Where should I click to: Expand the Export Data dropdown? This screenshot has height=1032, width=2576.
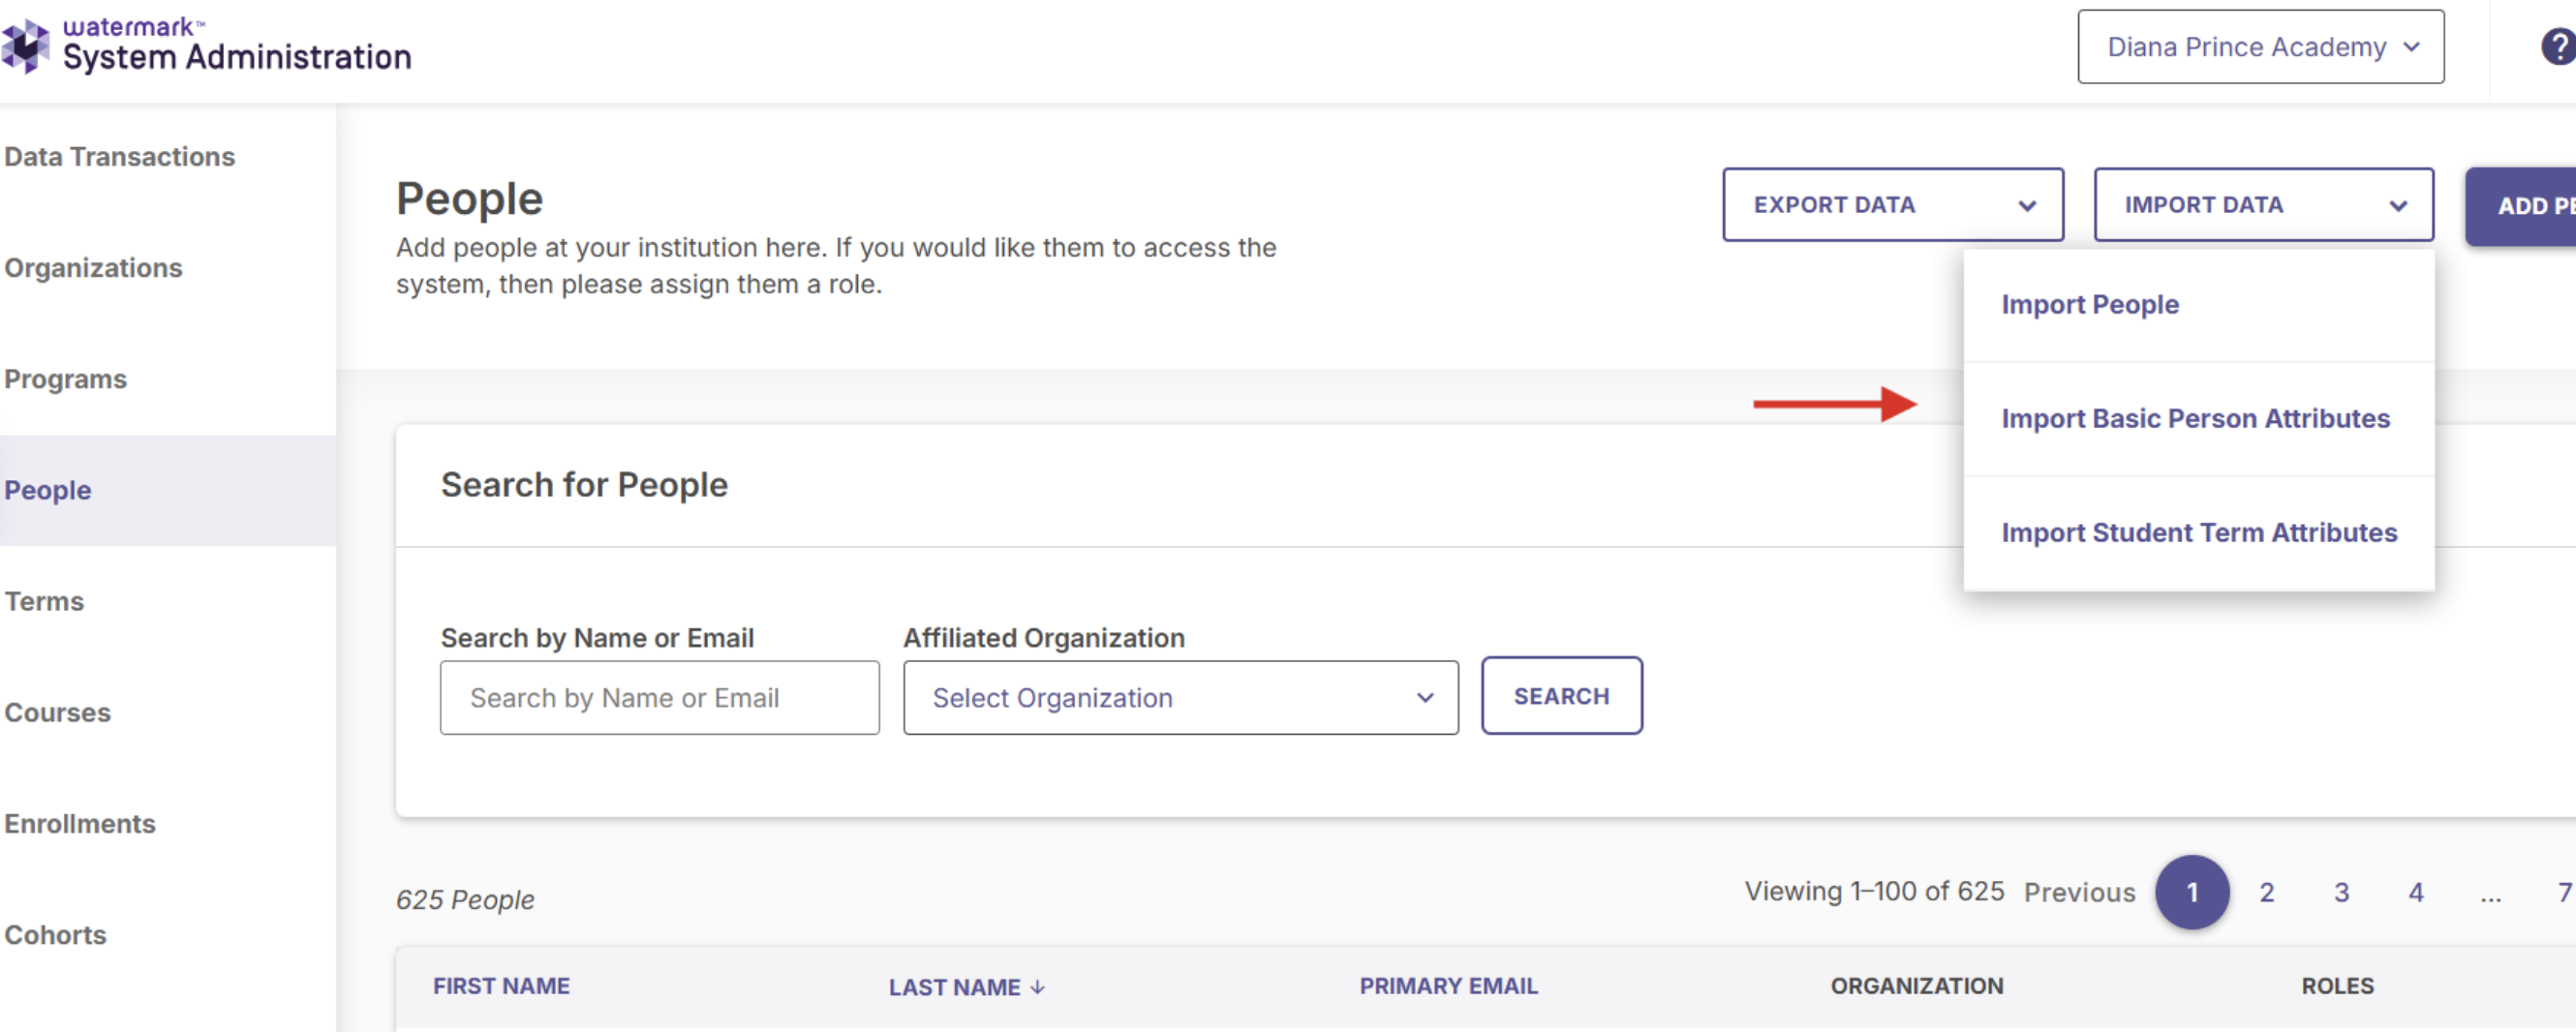click(x=1892, y=205)
